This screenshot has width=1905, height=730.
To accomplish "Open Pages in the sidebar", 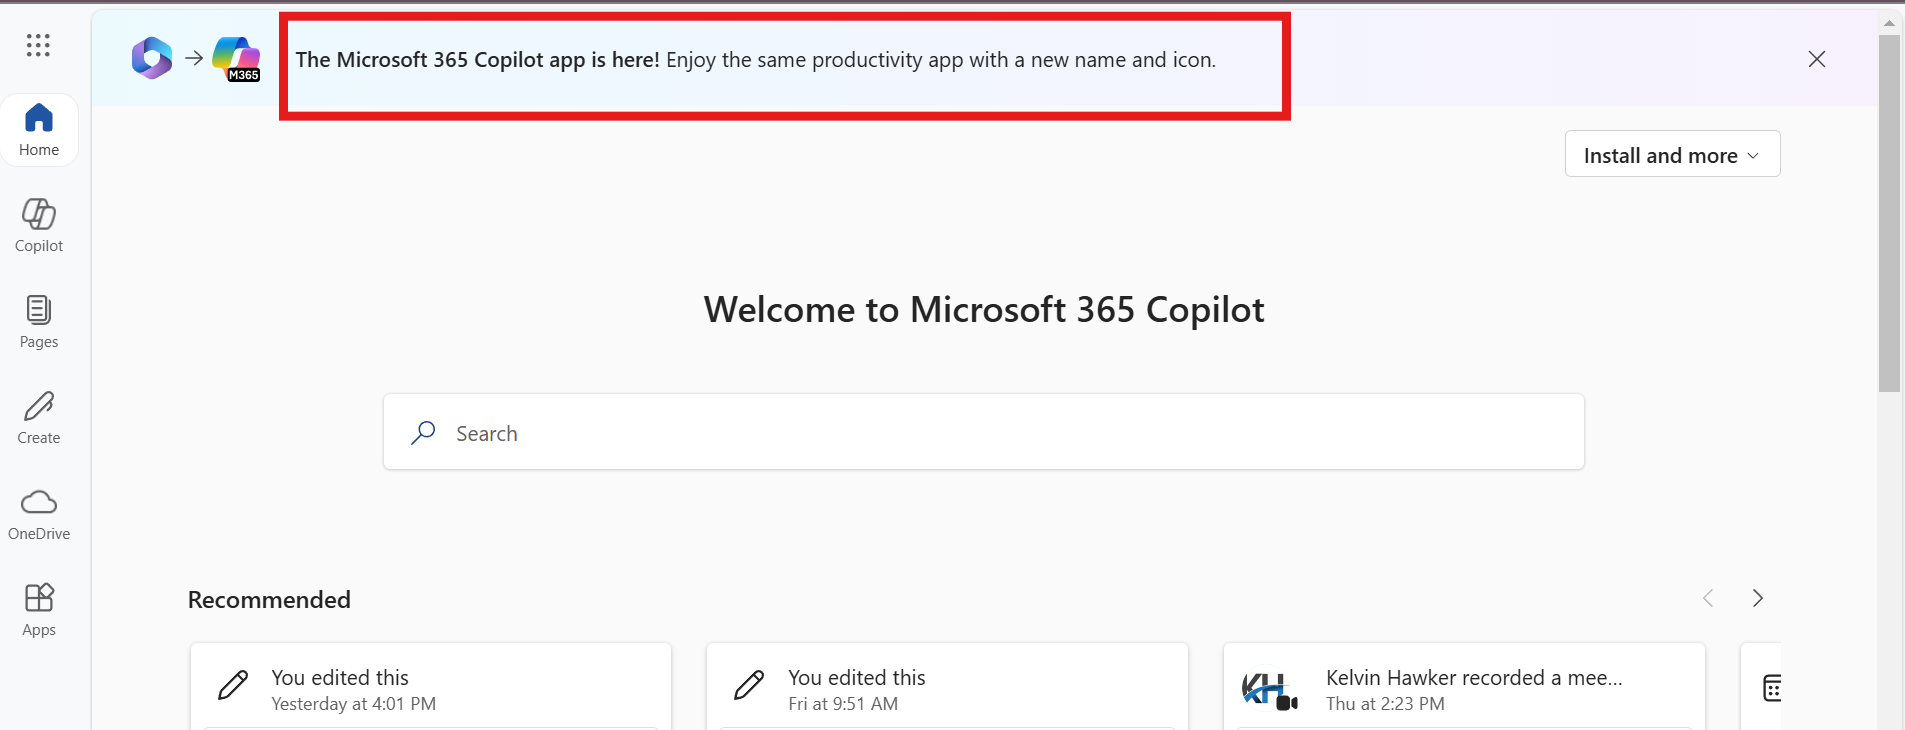I will pos(39,322).
